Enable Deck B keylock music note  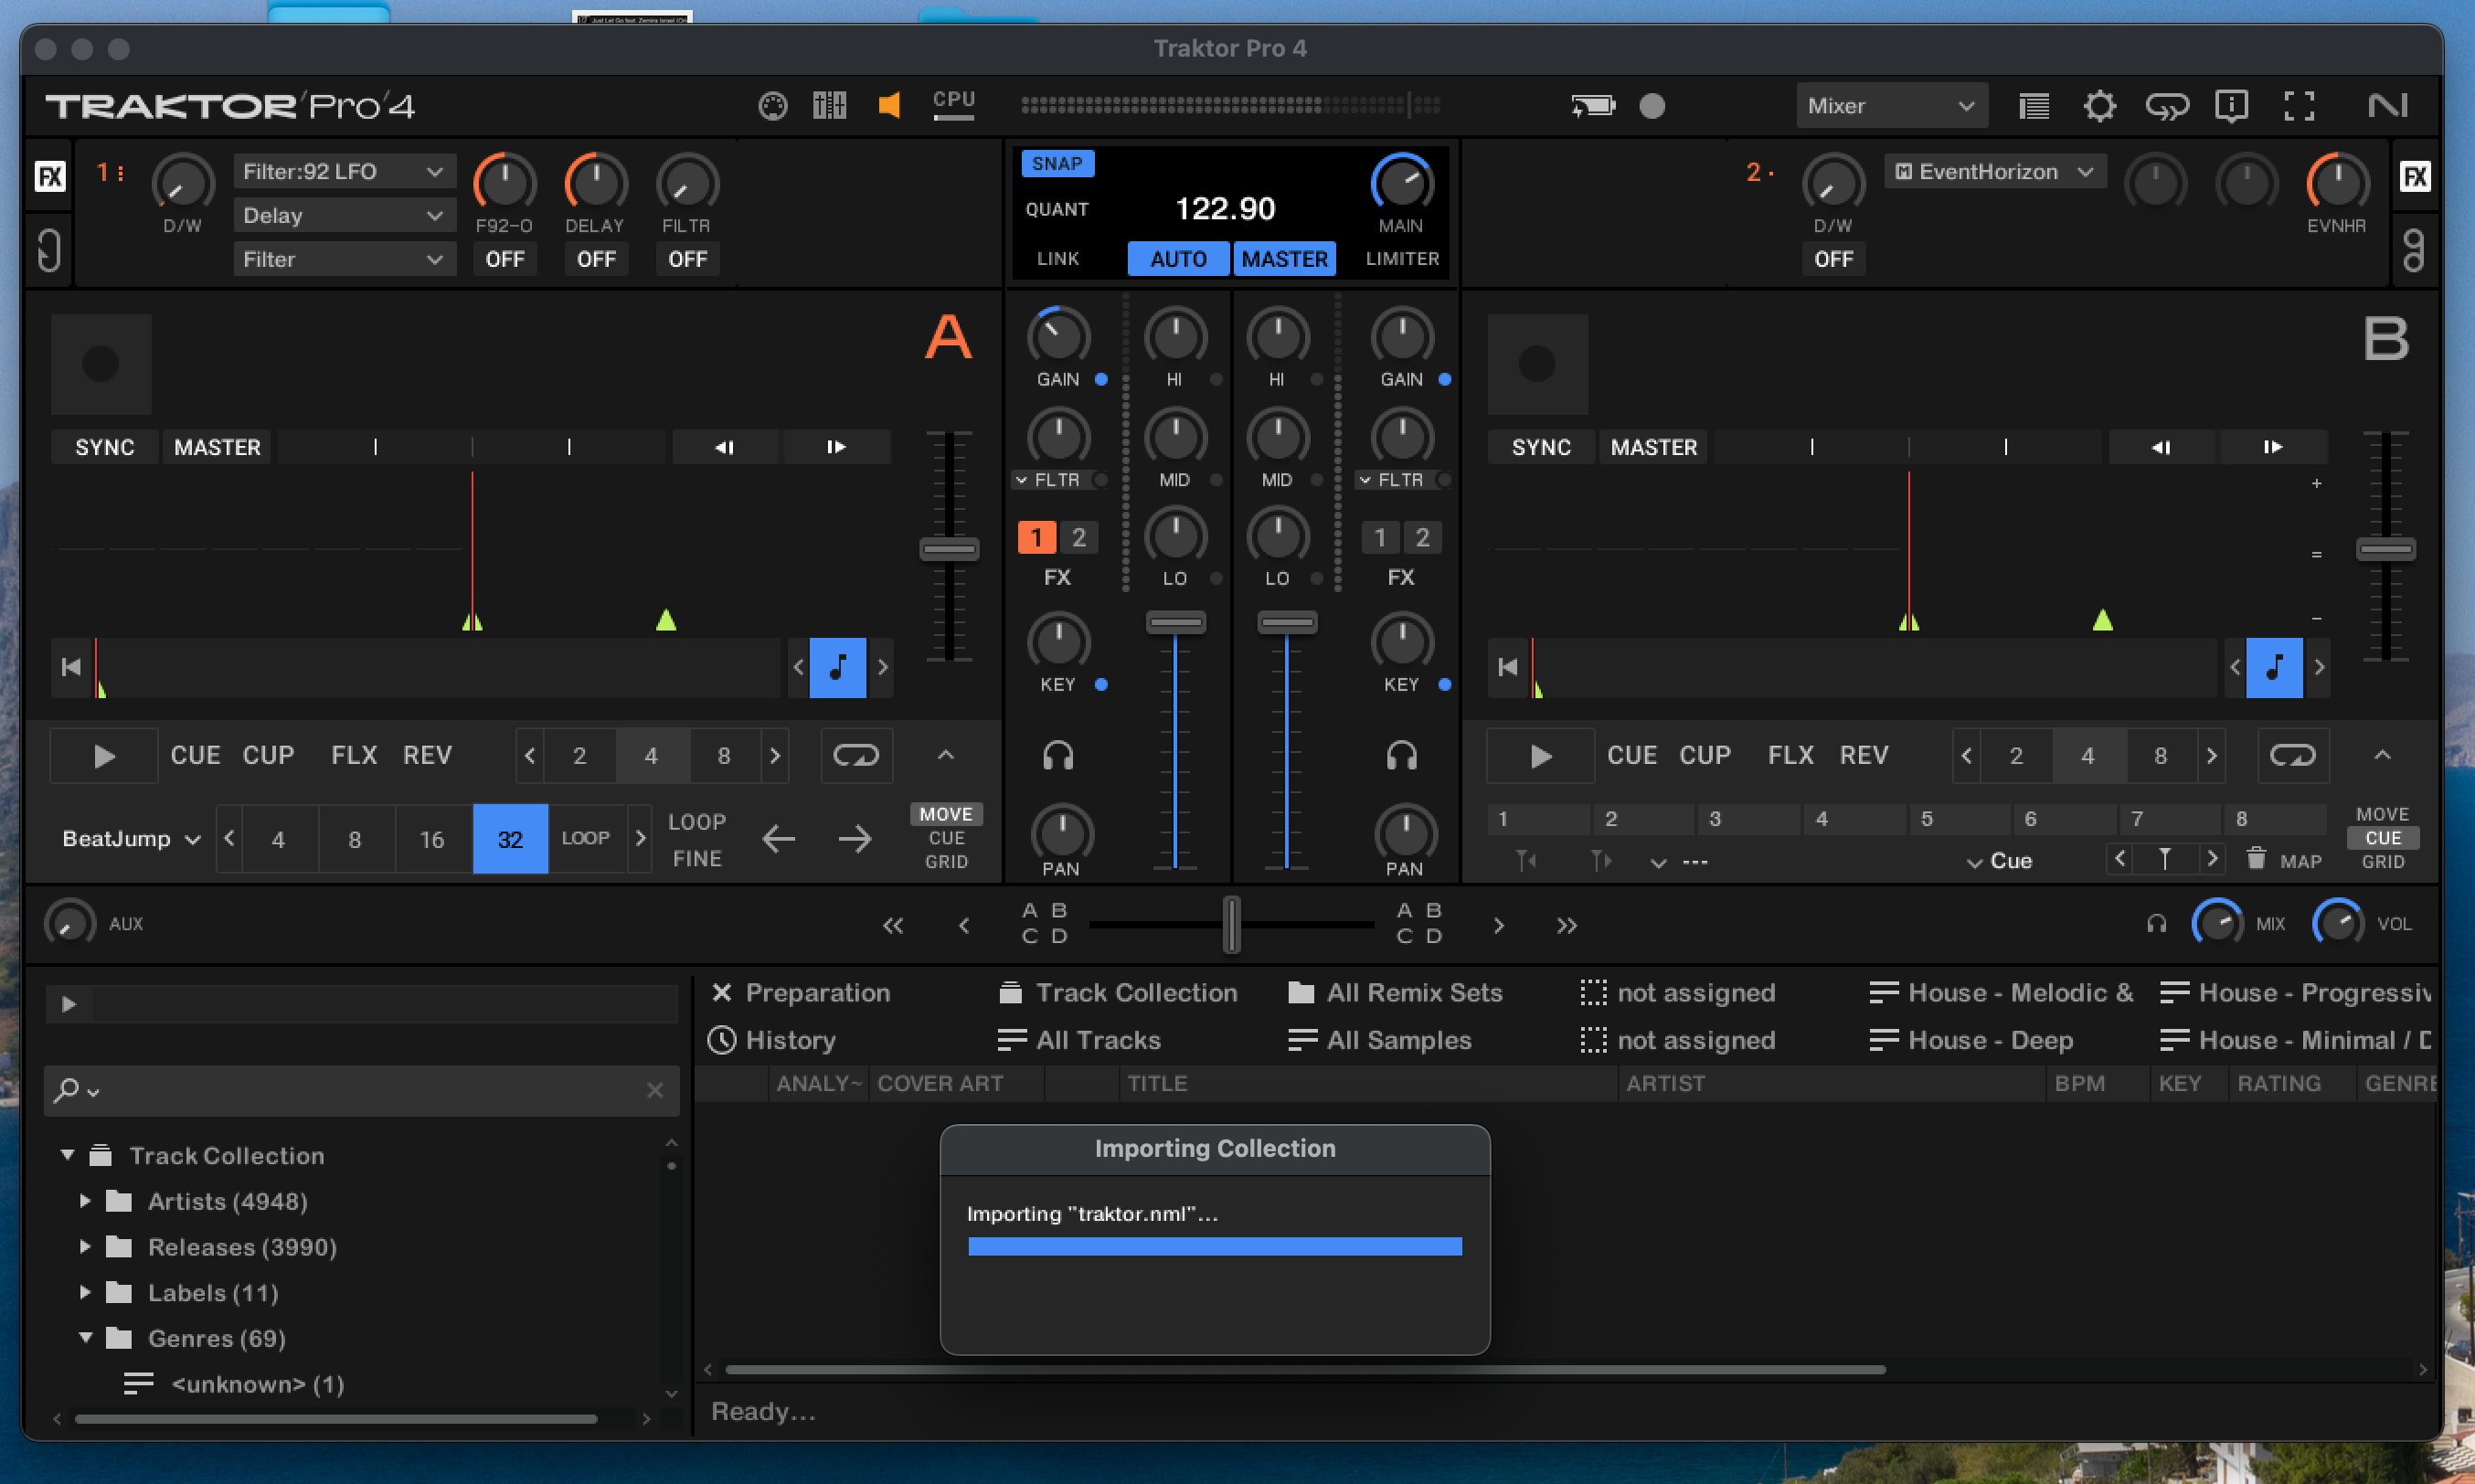(x=2274, y=667)
